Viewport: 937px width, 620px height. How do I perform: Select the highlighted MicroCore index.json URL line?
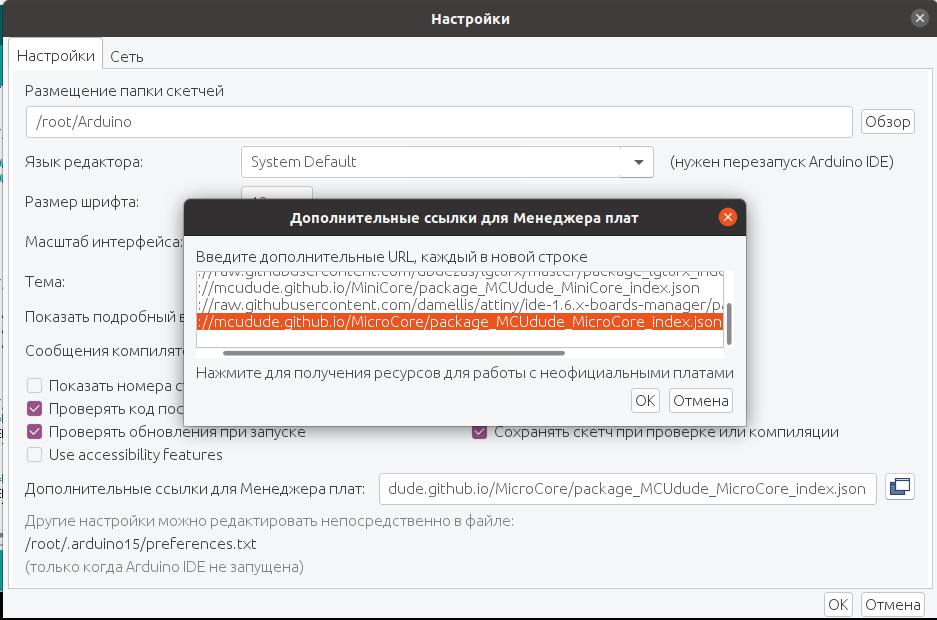pos(460,322)
